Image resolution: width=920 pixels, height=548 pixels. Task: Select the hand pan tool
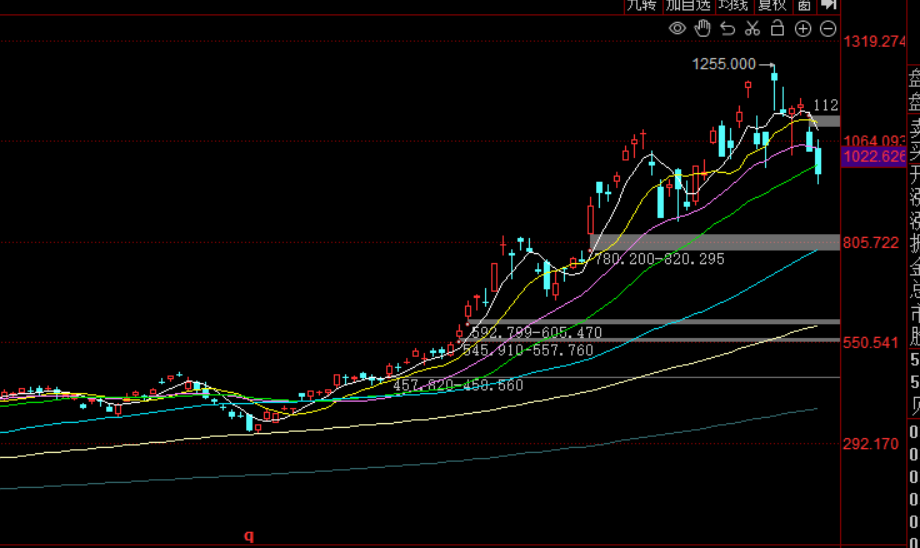(702, 28)
